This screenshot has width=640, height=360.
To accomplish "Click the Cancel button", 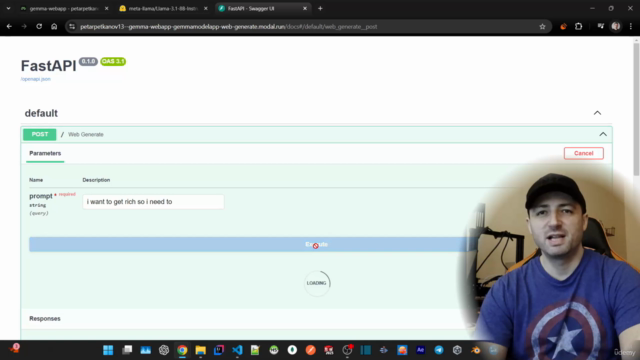I will [584, 153].
